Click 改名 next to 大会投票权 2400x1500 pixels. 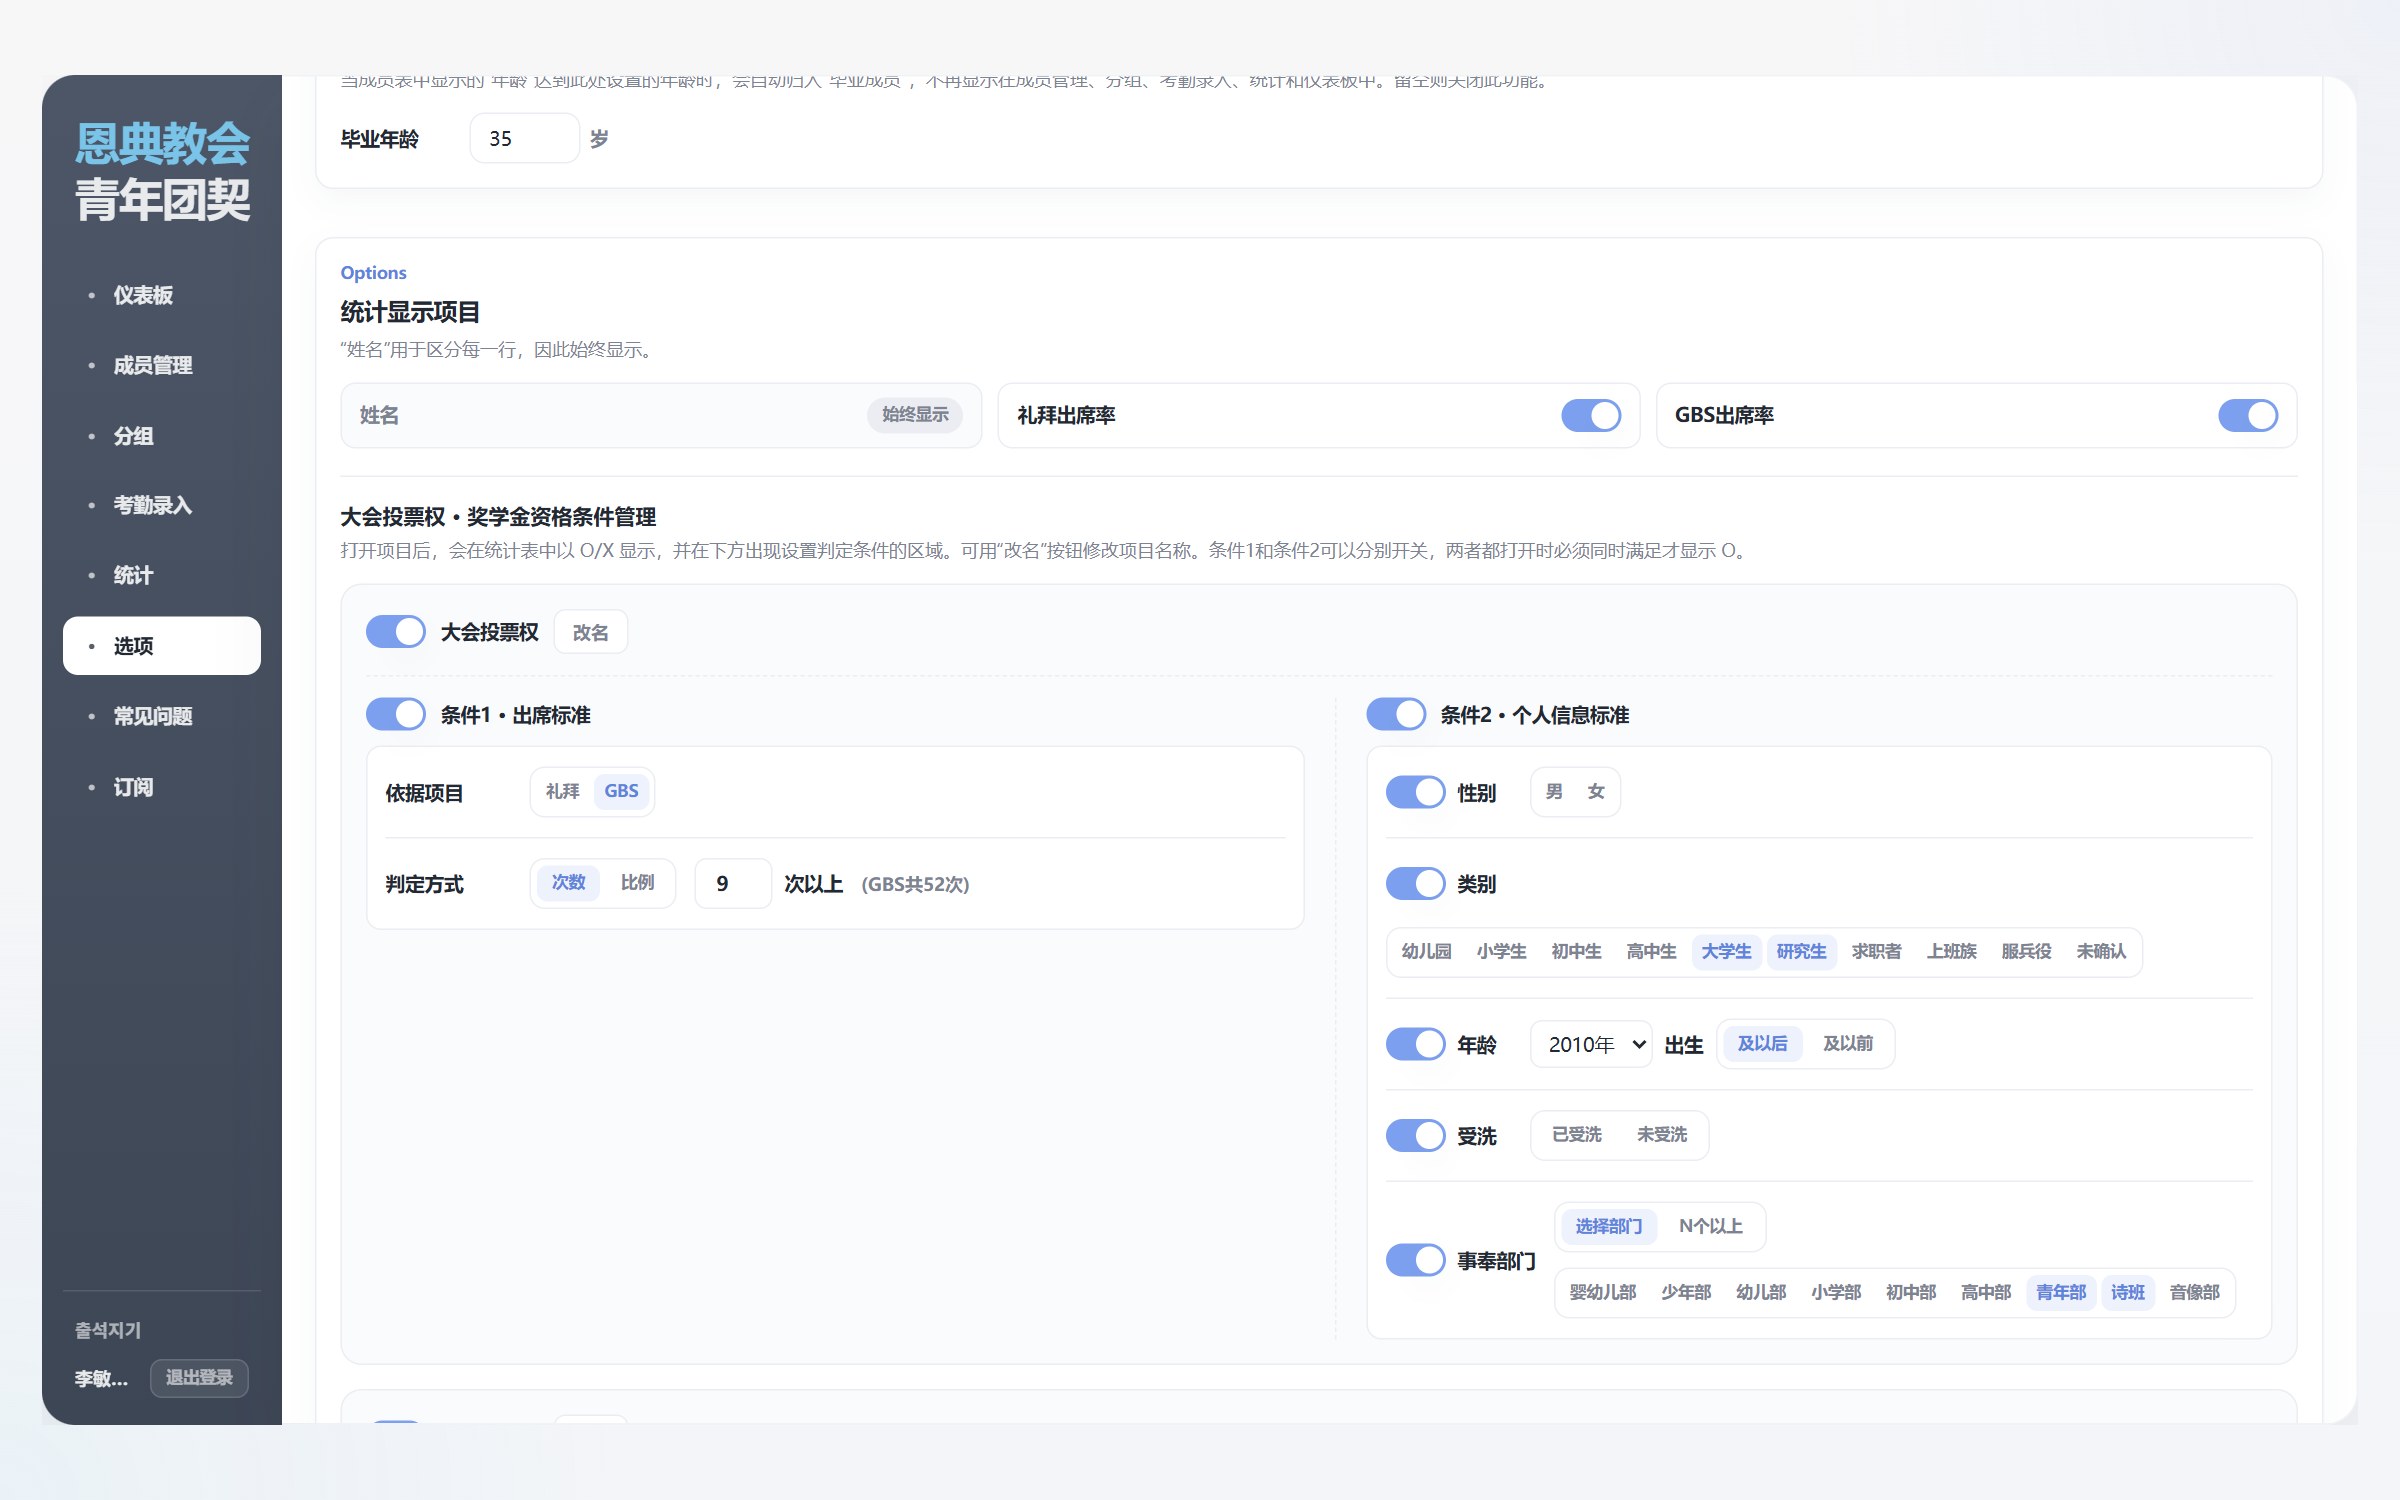coord(590,632)
